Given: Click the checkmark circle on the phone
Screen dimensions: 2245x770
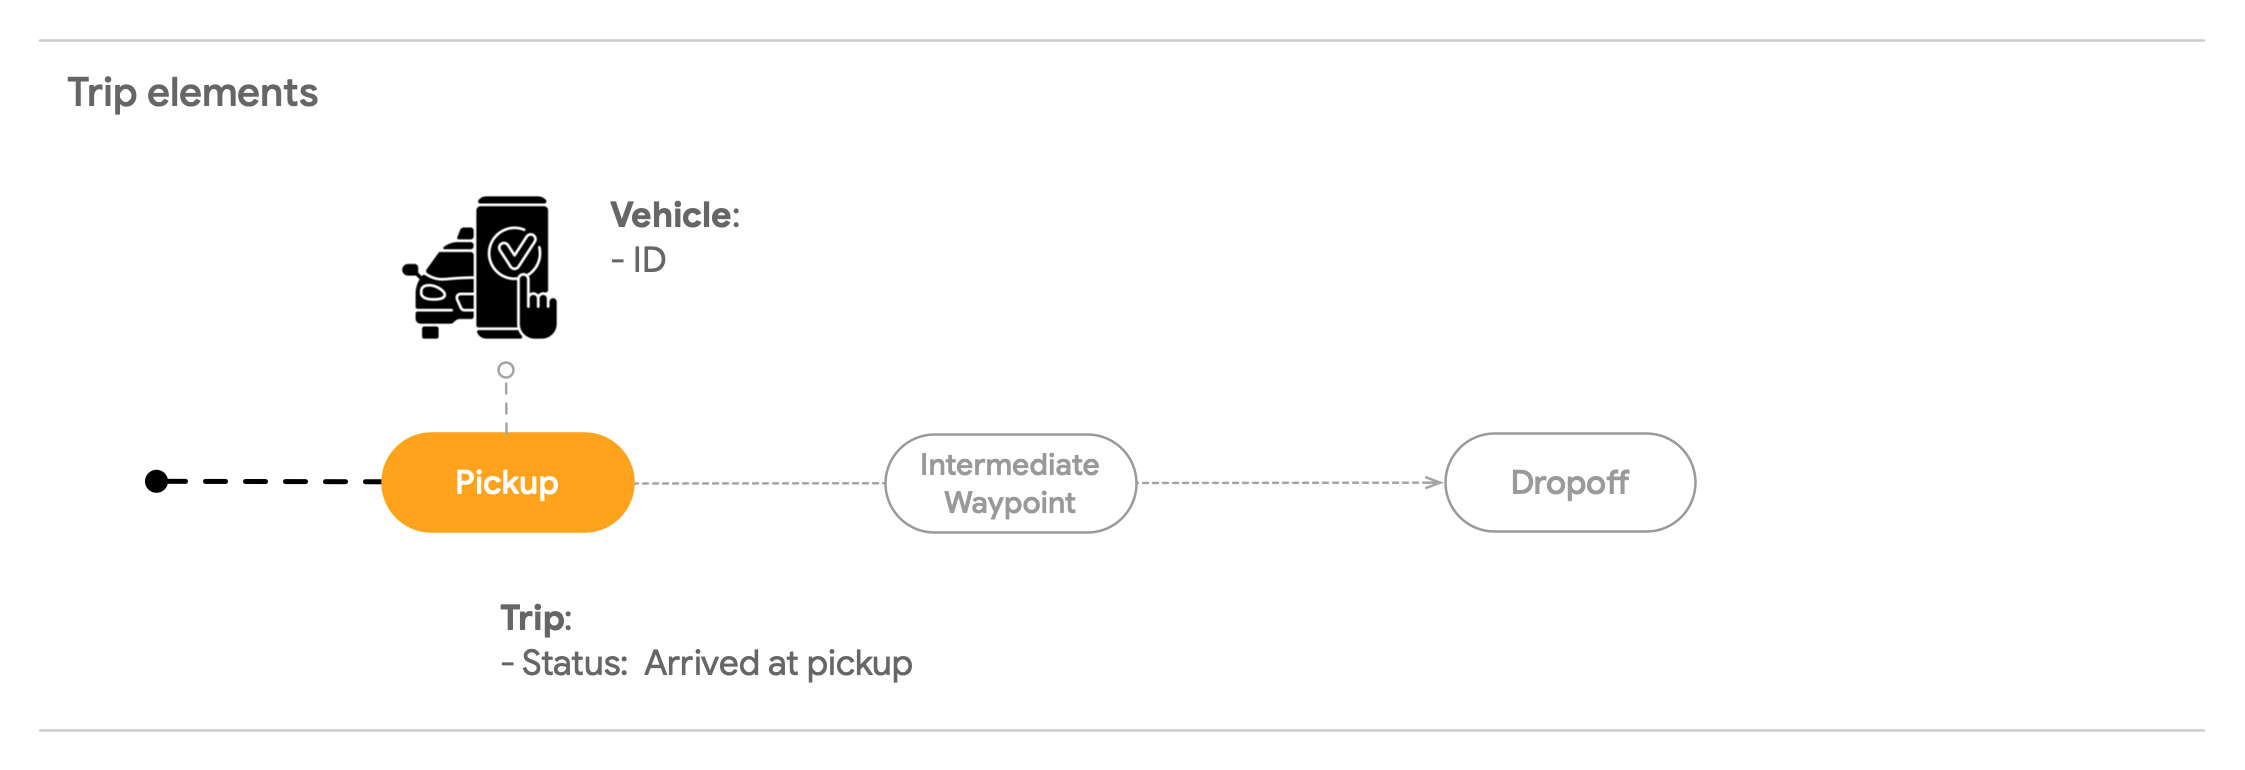Looking at the screenshot, I should pos(514,252).
